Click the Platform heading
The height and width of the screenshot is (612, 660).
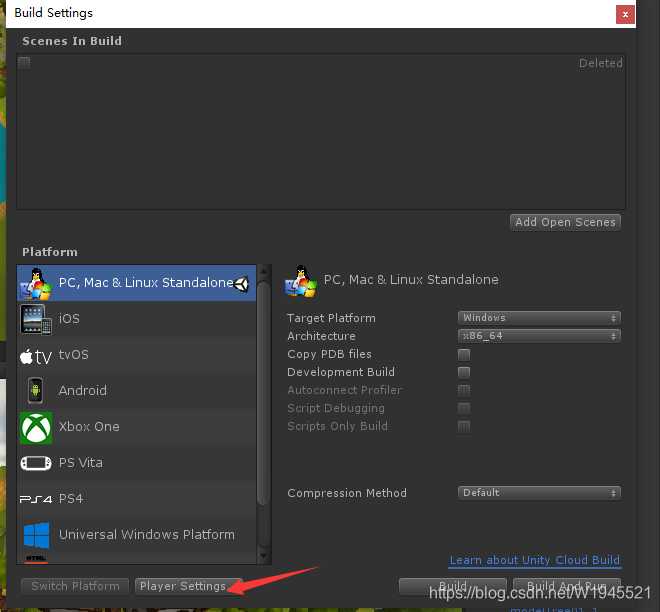point(50,252)
